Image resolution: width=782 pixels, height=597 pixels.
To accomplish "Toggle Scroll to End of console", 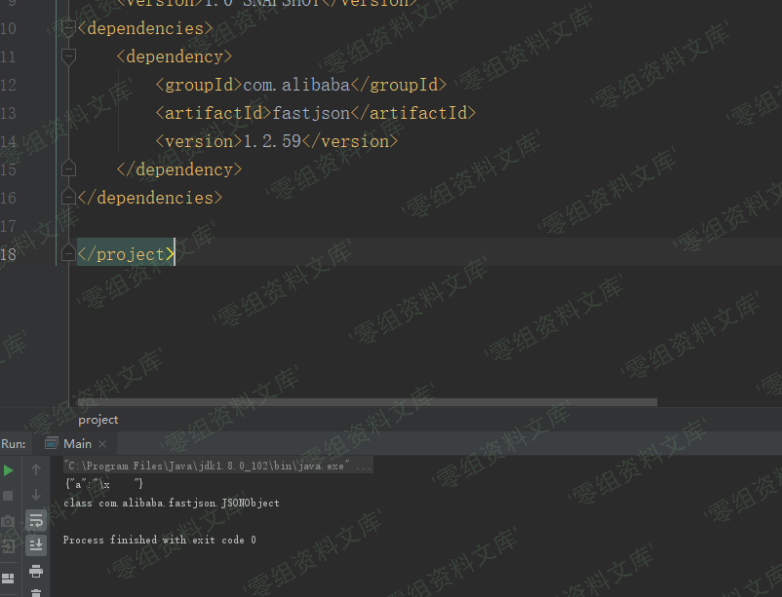I will point(36,546).
